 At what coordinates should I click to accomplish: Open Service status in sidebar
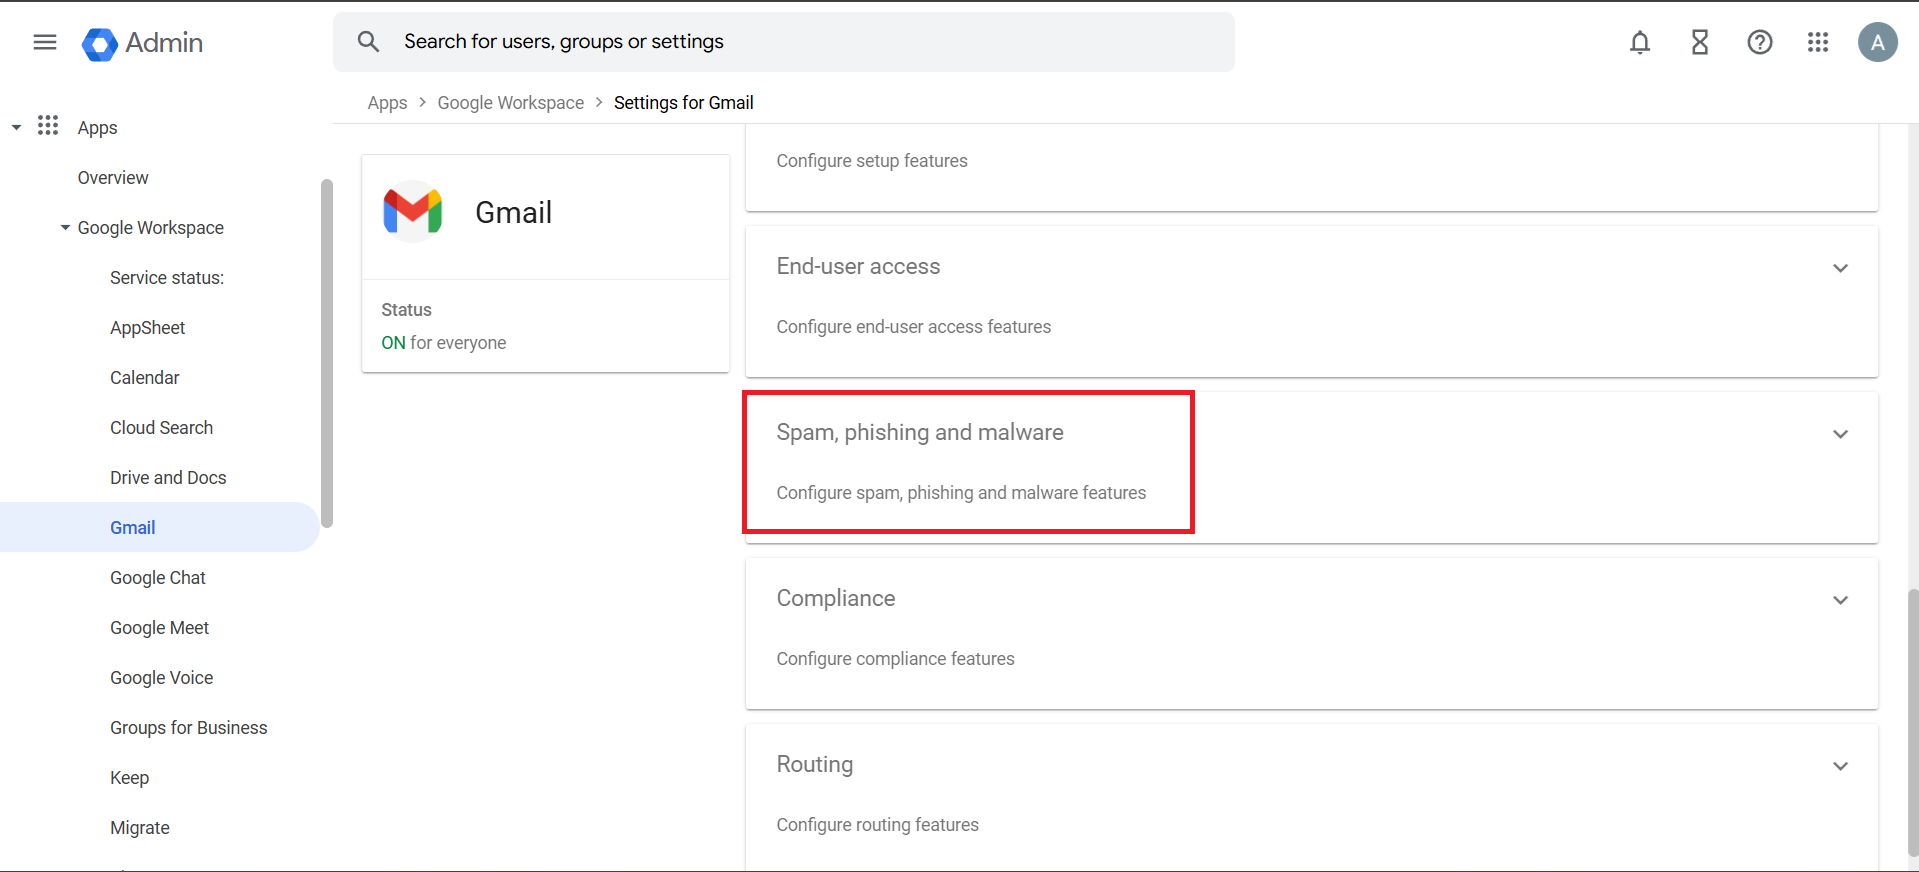[167, 278]
